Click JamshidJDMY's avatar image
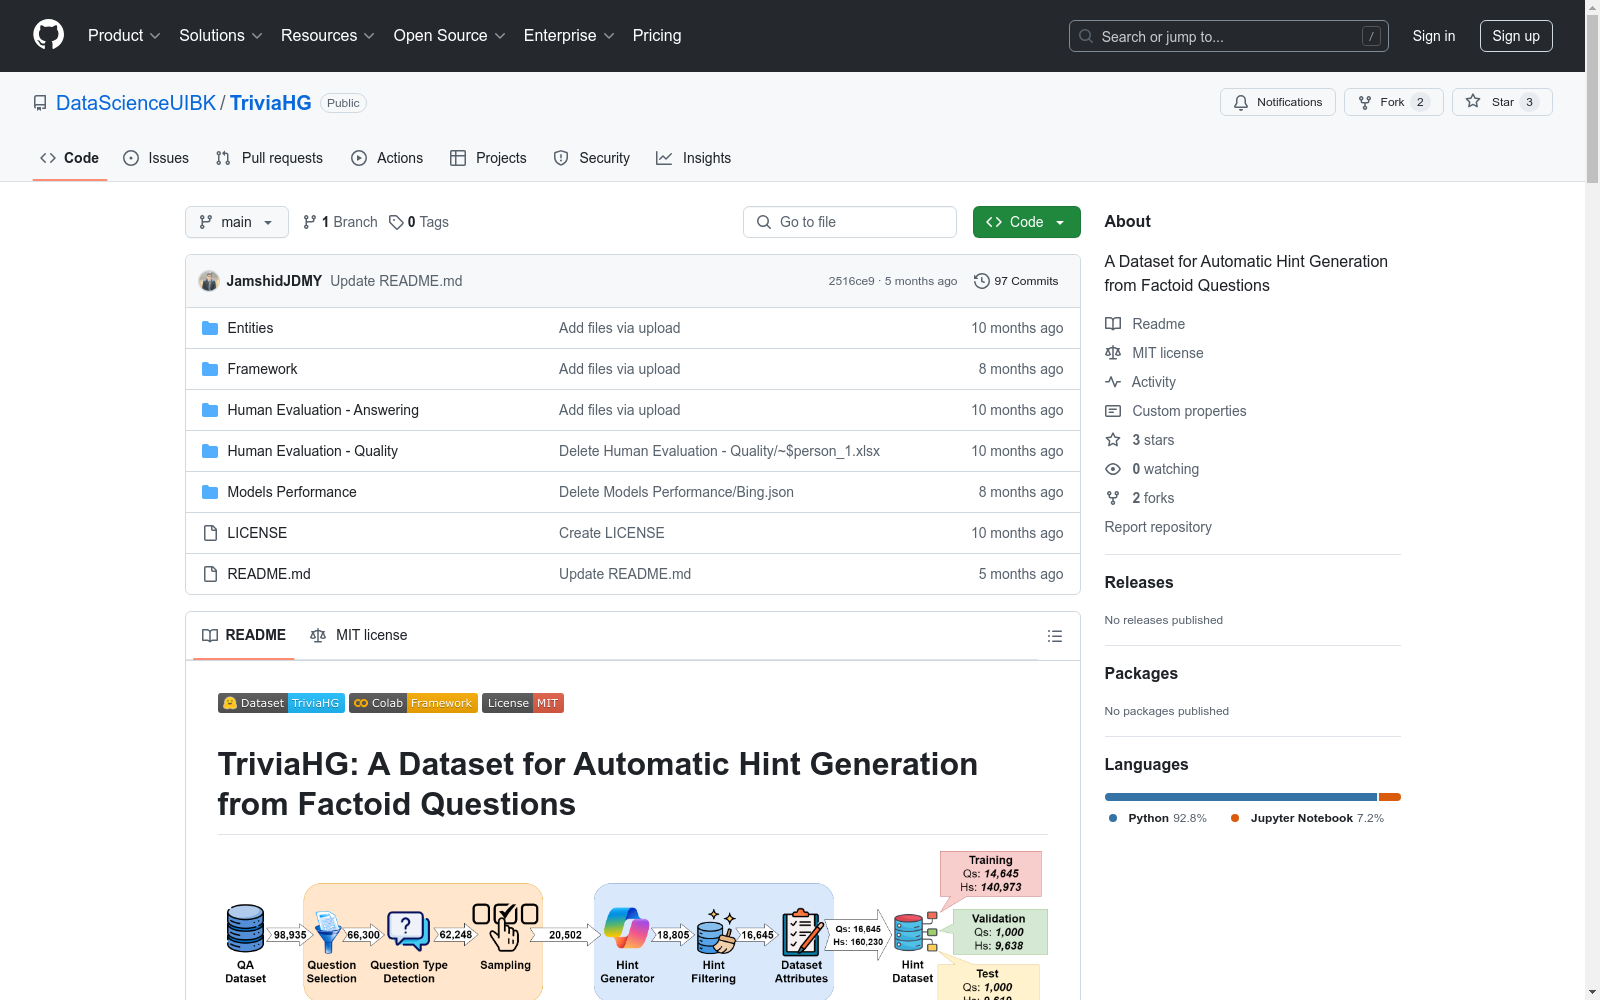This screenshot has width=1600, height=1000. (x=209, y=281)
